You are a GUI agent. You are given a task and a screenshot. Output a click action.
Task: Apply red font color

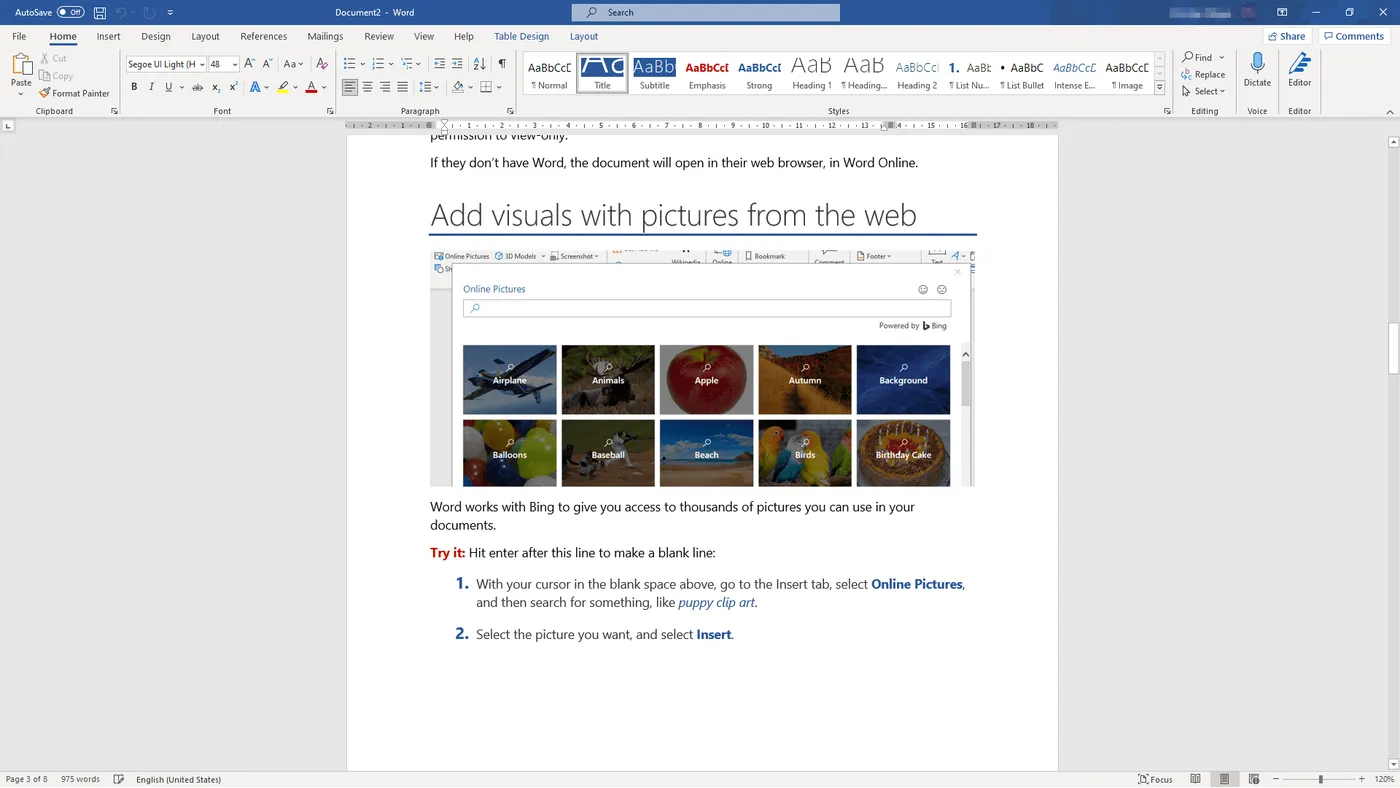pos(311,87)
